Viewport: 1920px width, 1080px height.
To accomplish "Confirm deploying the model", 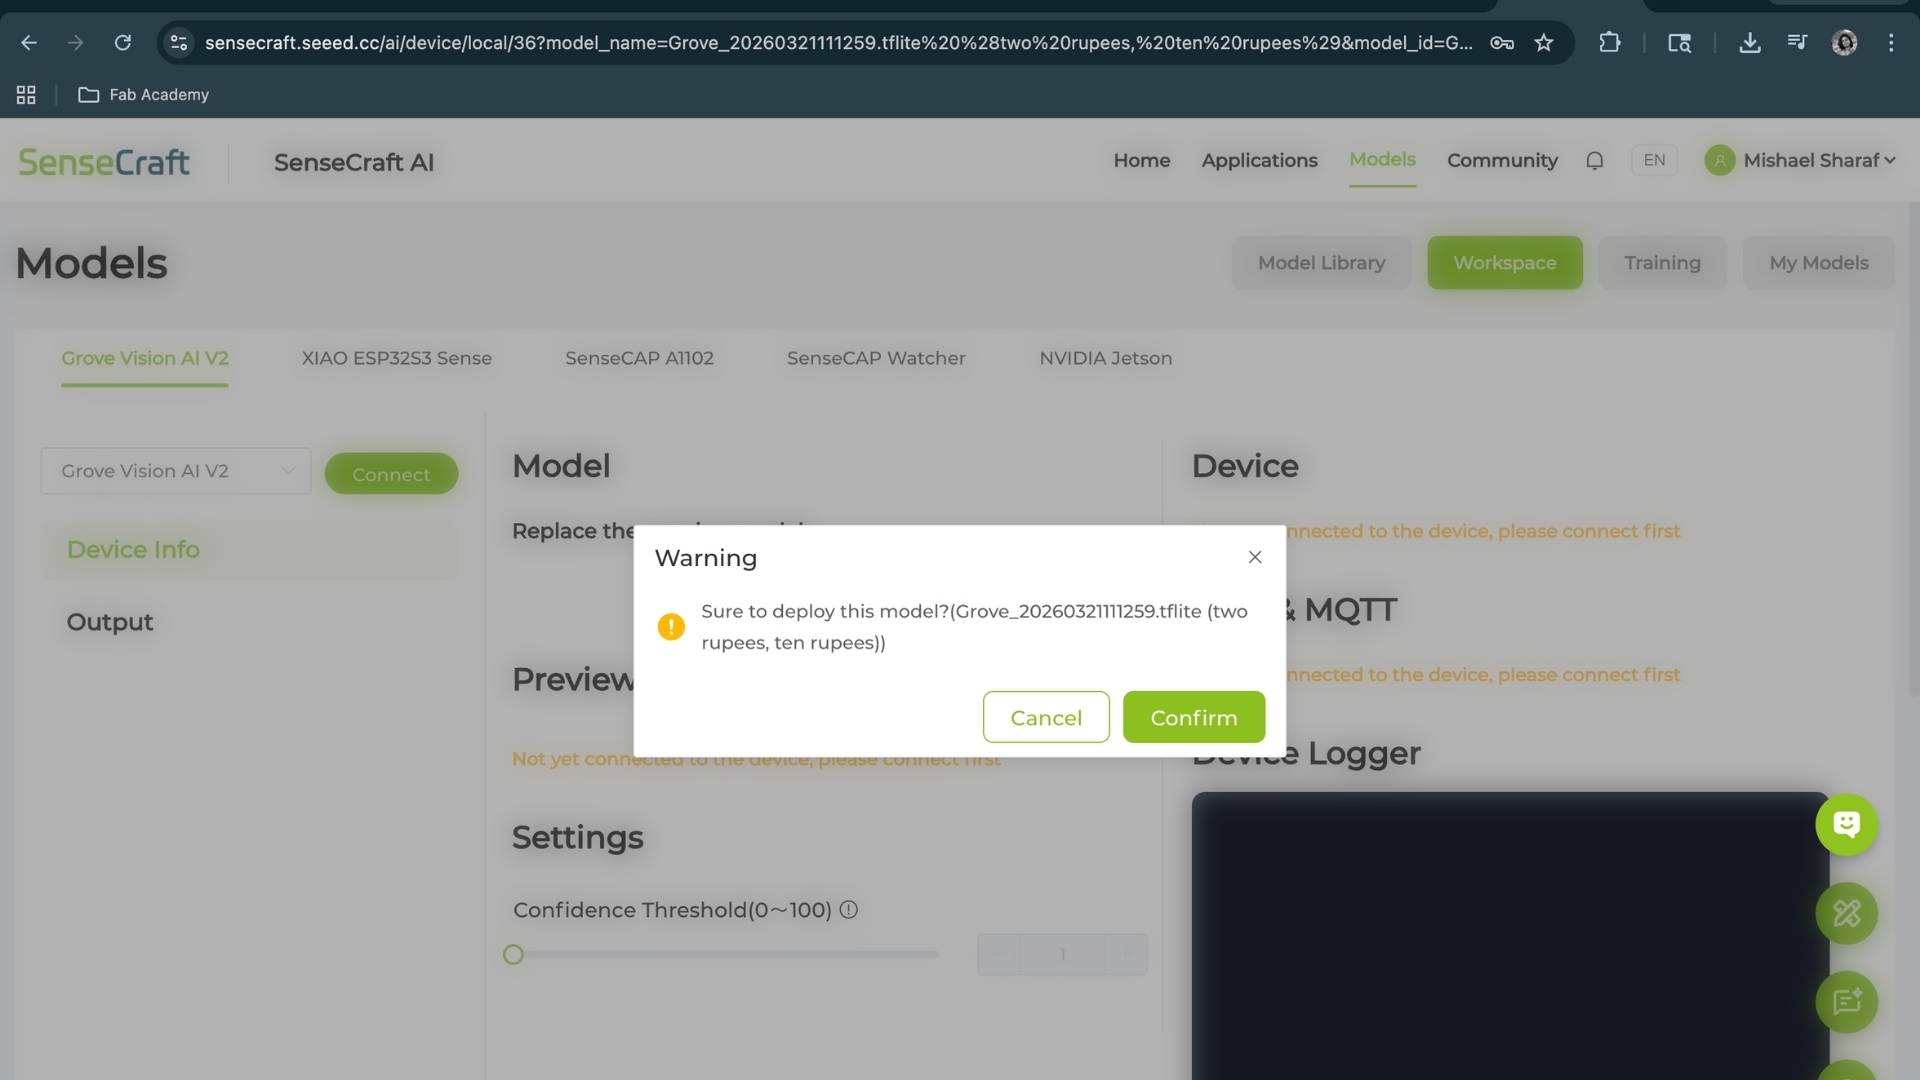I will point(1193,717).
